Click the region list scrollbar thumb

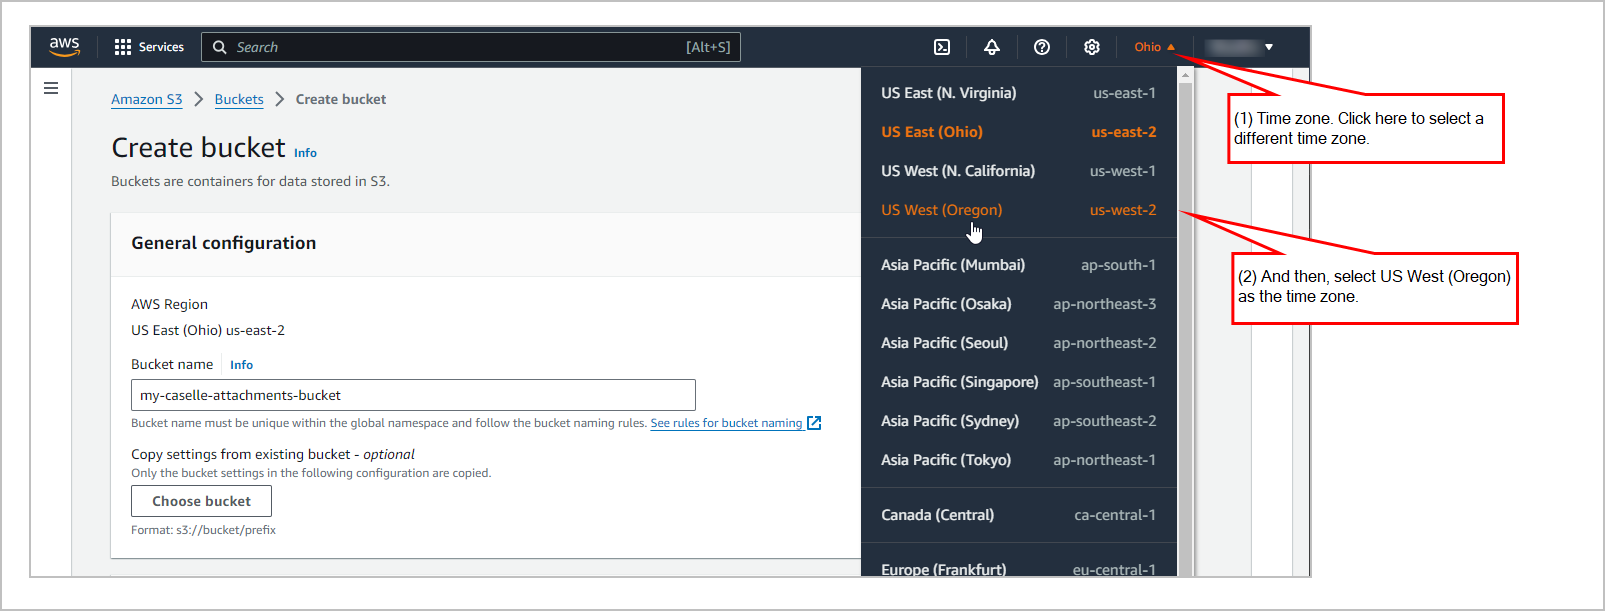(1185, 330)
